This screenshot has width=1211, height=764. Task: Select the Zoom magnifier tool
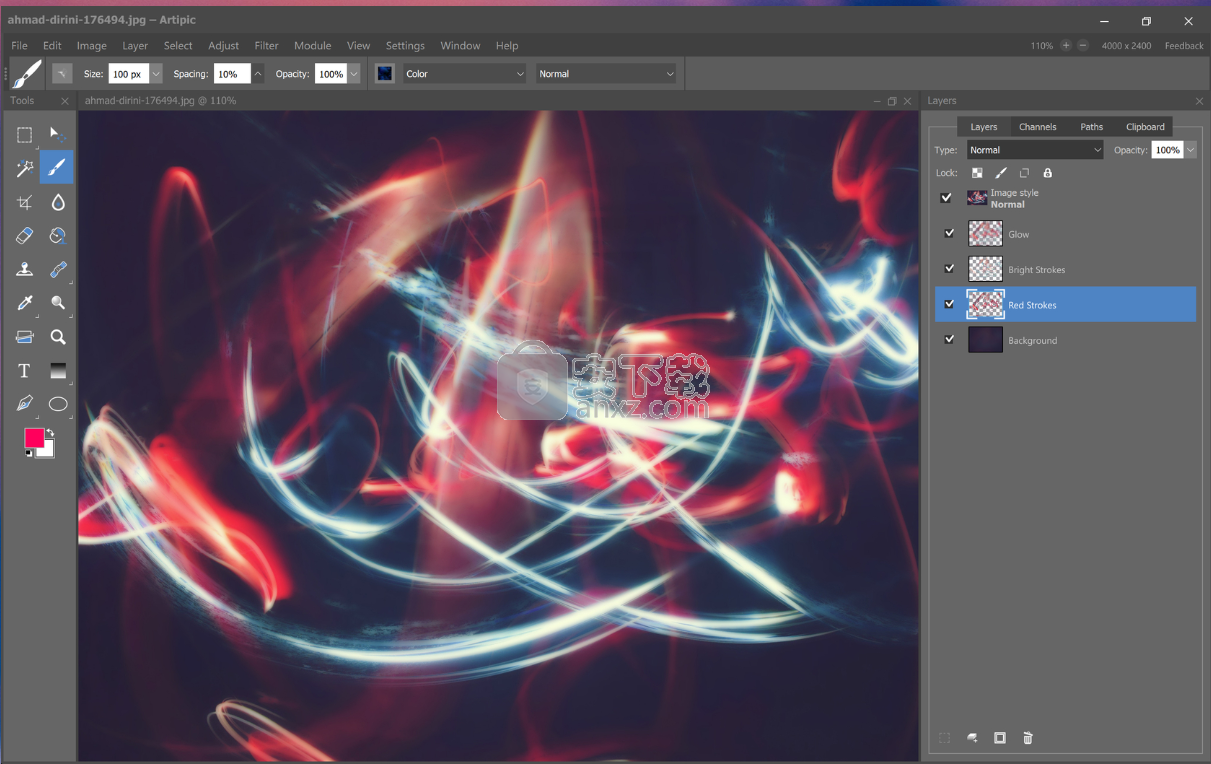[x=58, y=337]
